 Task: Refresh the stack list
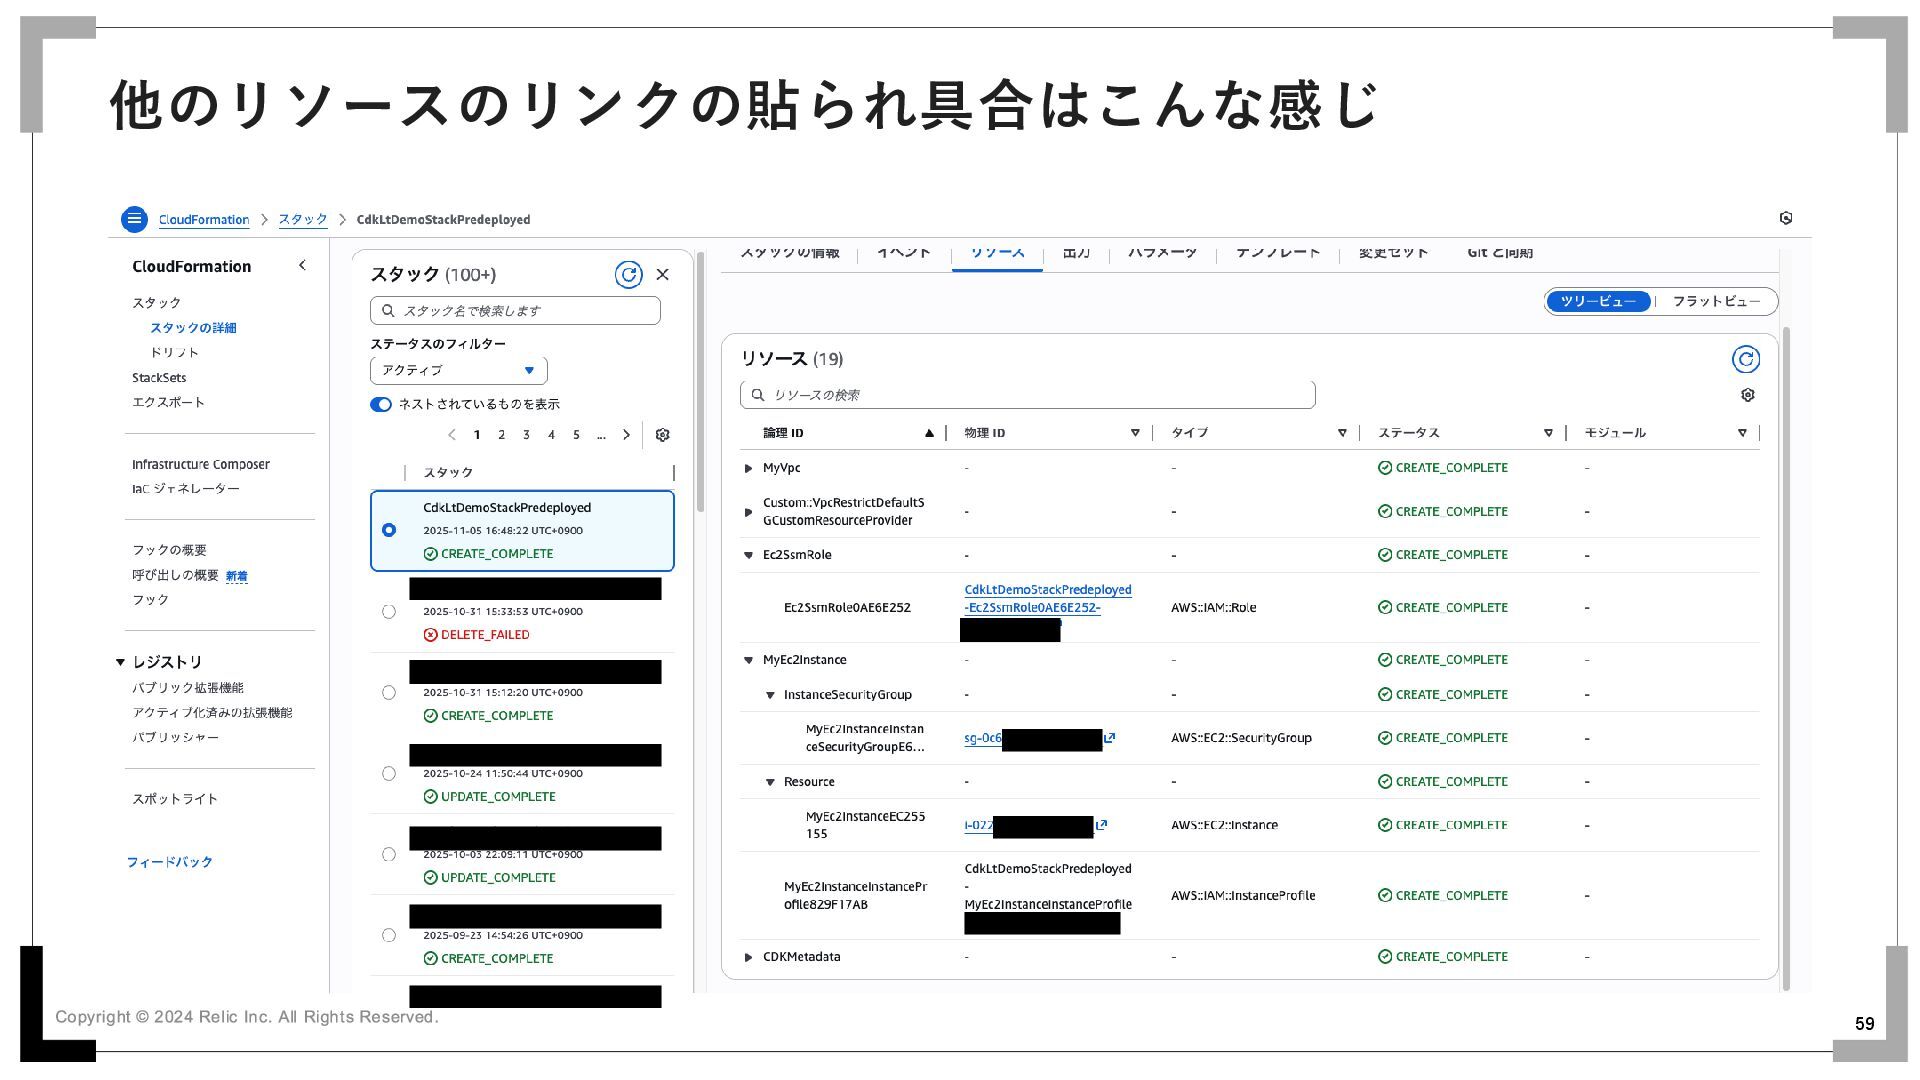(x=628, y=275)
